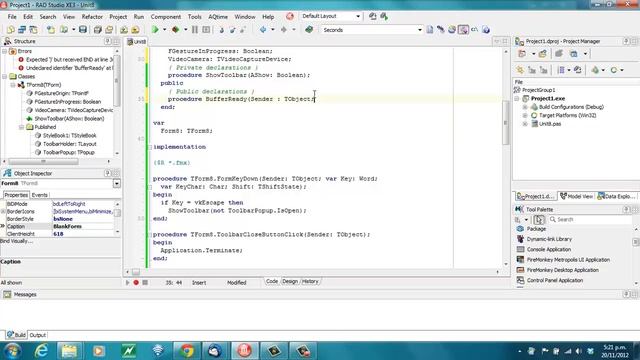
Task: Open Internet Explorer from the taskbar
Action: click(x=41, y=351)
